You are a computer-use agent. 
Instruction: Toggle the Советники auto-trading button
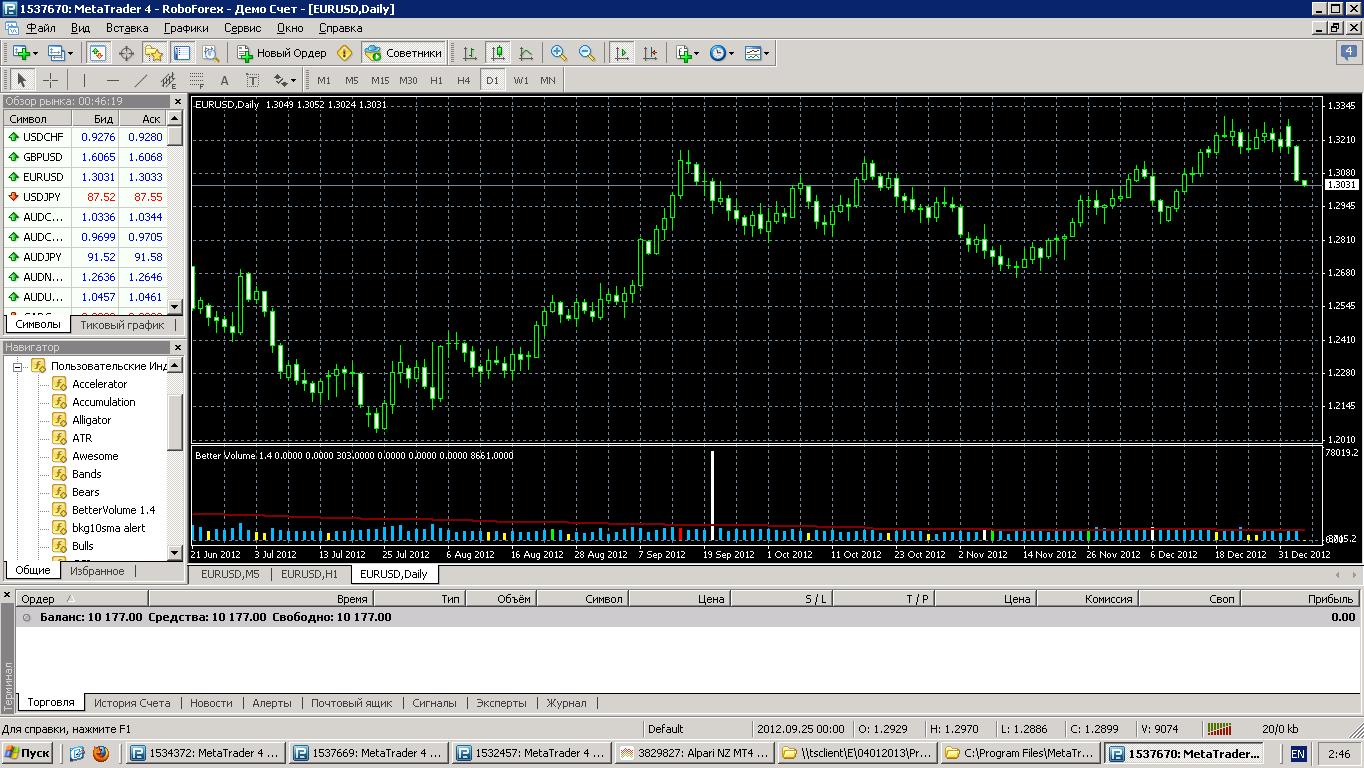click(403, 53)
